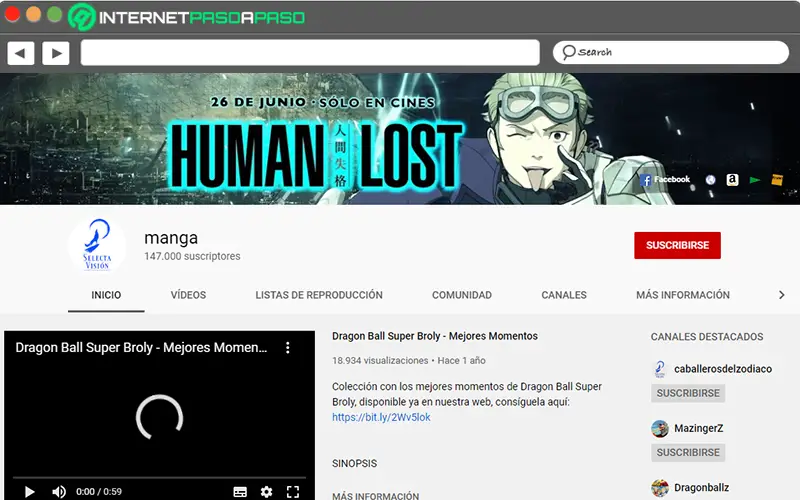Click the video title inside the player
Screen dimensions: 800x500
[141, 347]
